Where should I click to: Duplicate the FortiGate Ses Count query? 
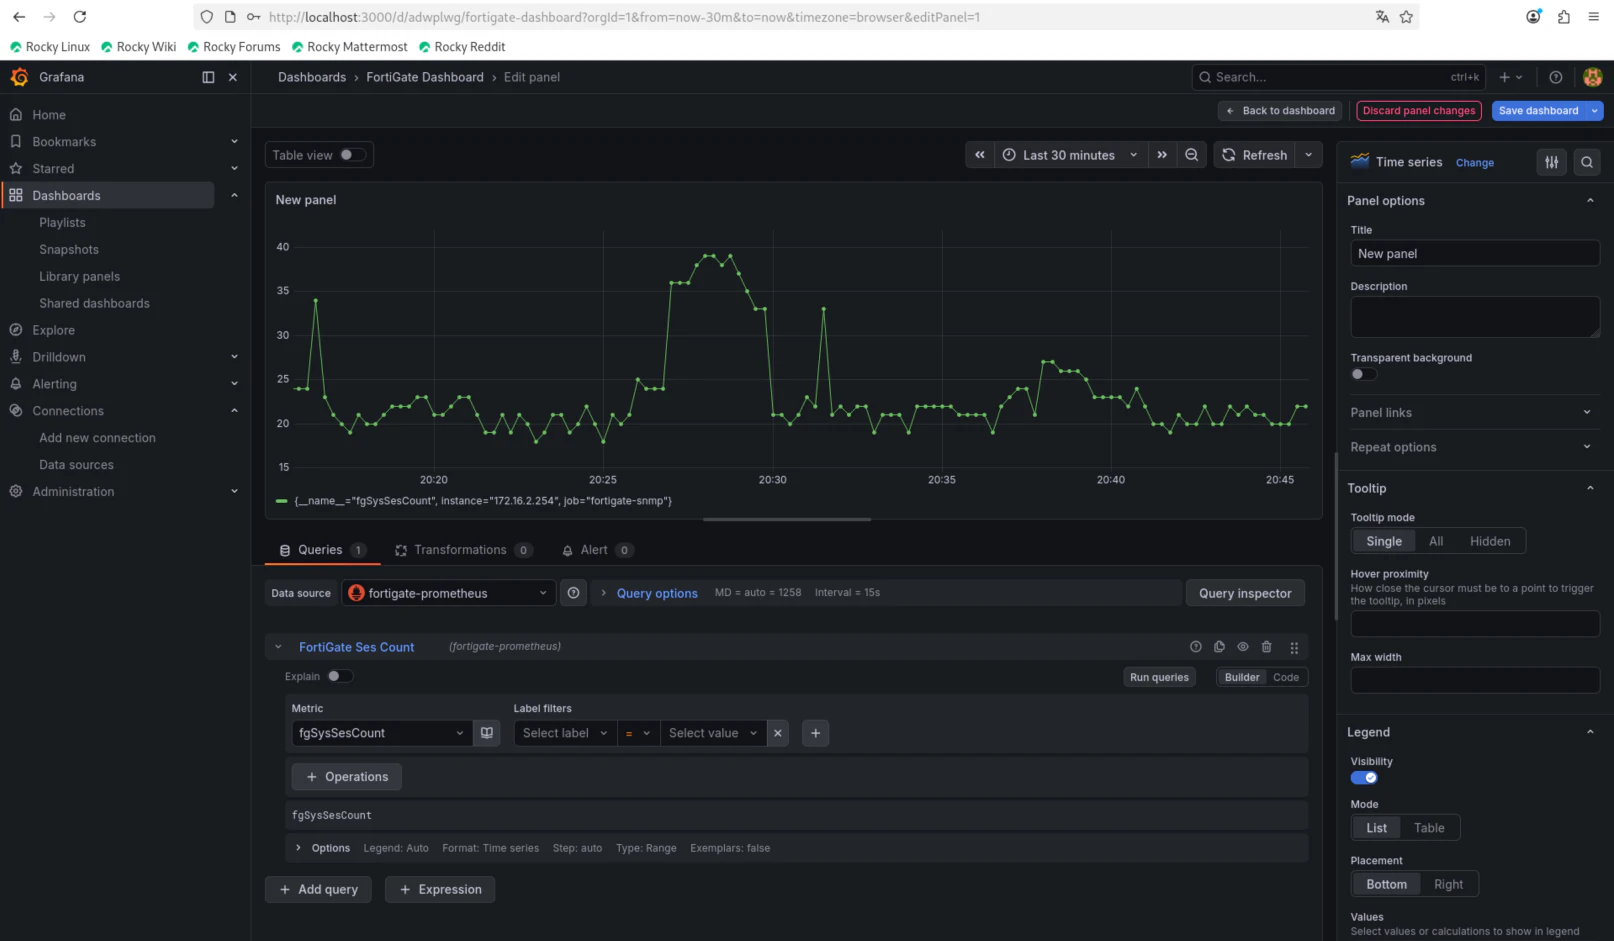click(x=1219, y=647)
